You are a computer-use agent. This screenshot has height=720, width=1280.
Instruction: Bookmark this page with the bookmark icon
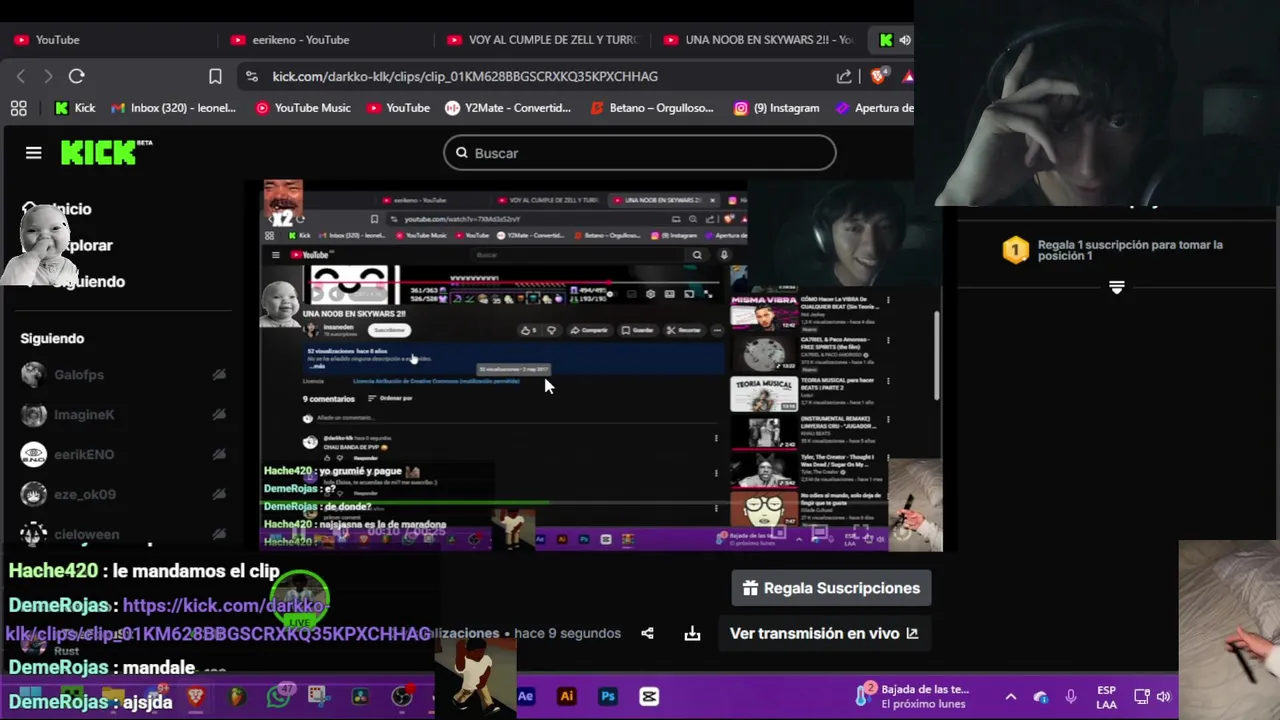pos(215,76)
